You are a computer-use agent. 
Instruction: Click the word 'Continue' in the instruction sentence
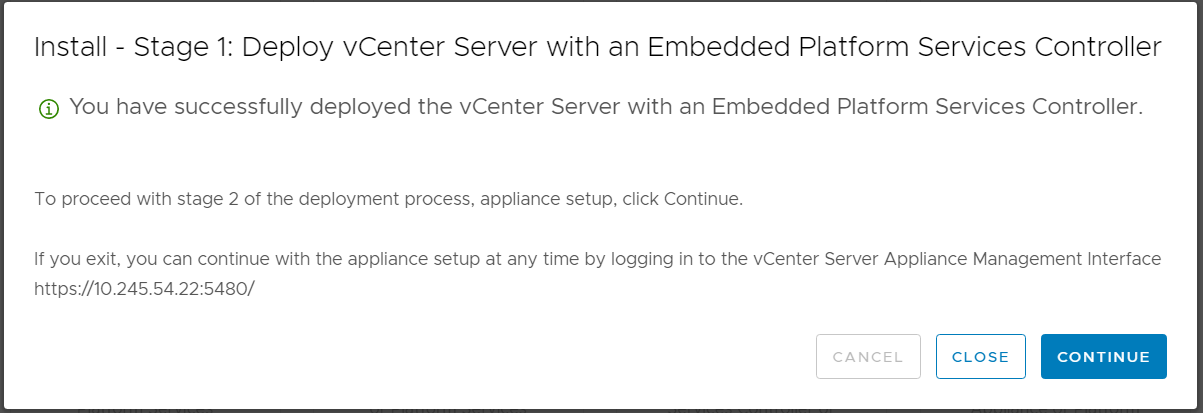click(701, 199)
